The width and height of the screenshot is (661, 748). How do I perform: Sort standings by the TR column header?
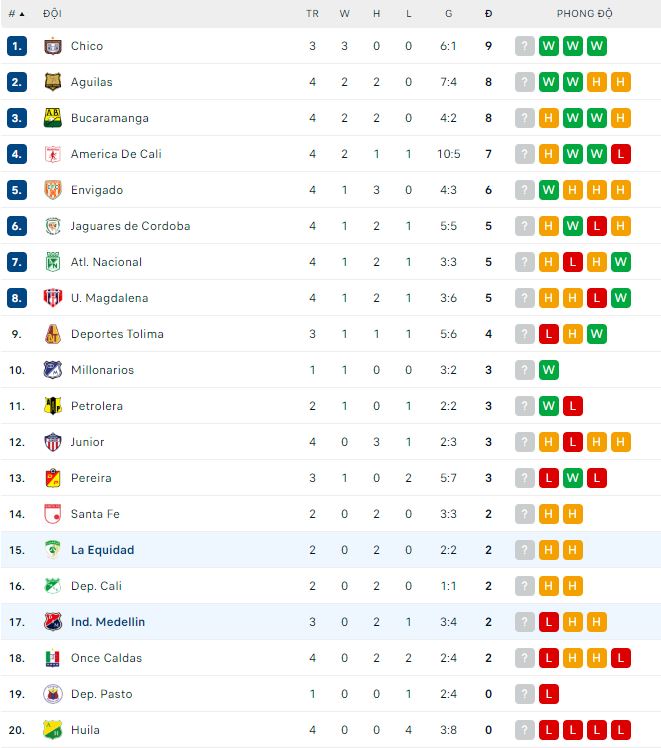pyautogui.click(x=312, y=14)
